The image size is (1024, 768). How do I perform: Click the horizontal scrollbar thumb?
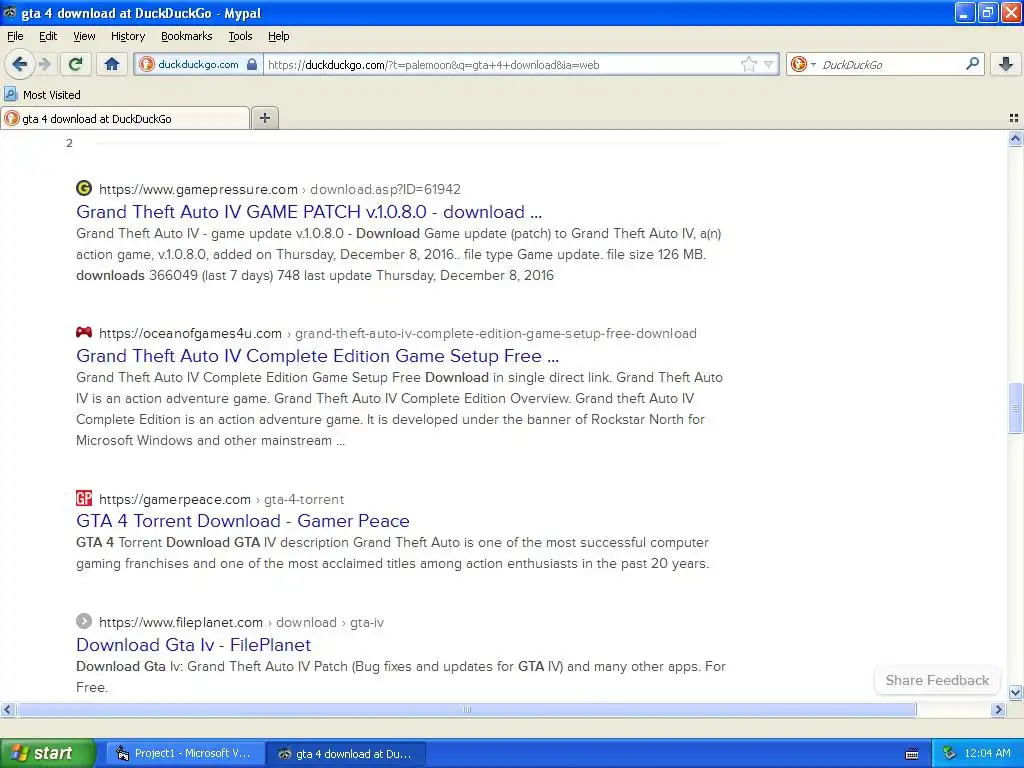pos(466,709)
